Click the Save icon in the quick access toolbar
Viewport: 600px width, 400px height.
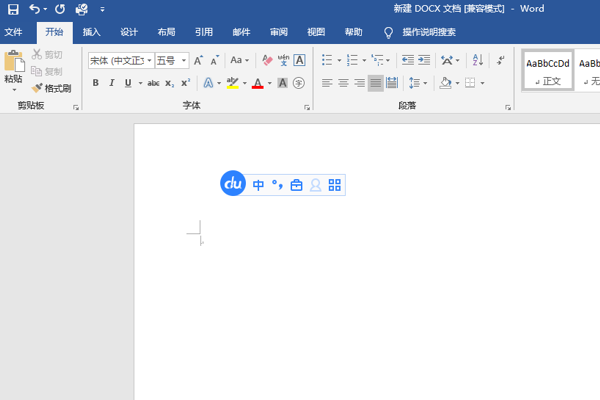point(13,9)
